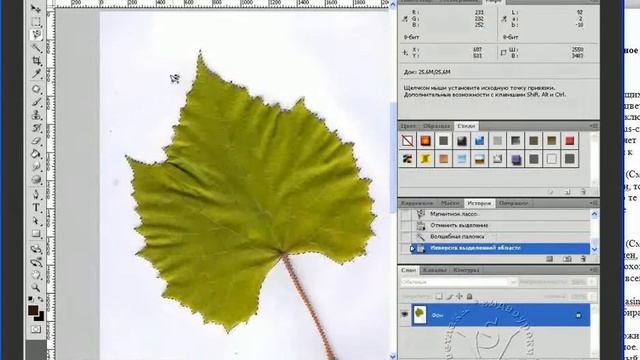Create new snapshot in History panel
640x360 pixels.
point(567,259)
